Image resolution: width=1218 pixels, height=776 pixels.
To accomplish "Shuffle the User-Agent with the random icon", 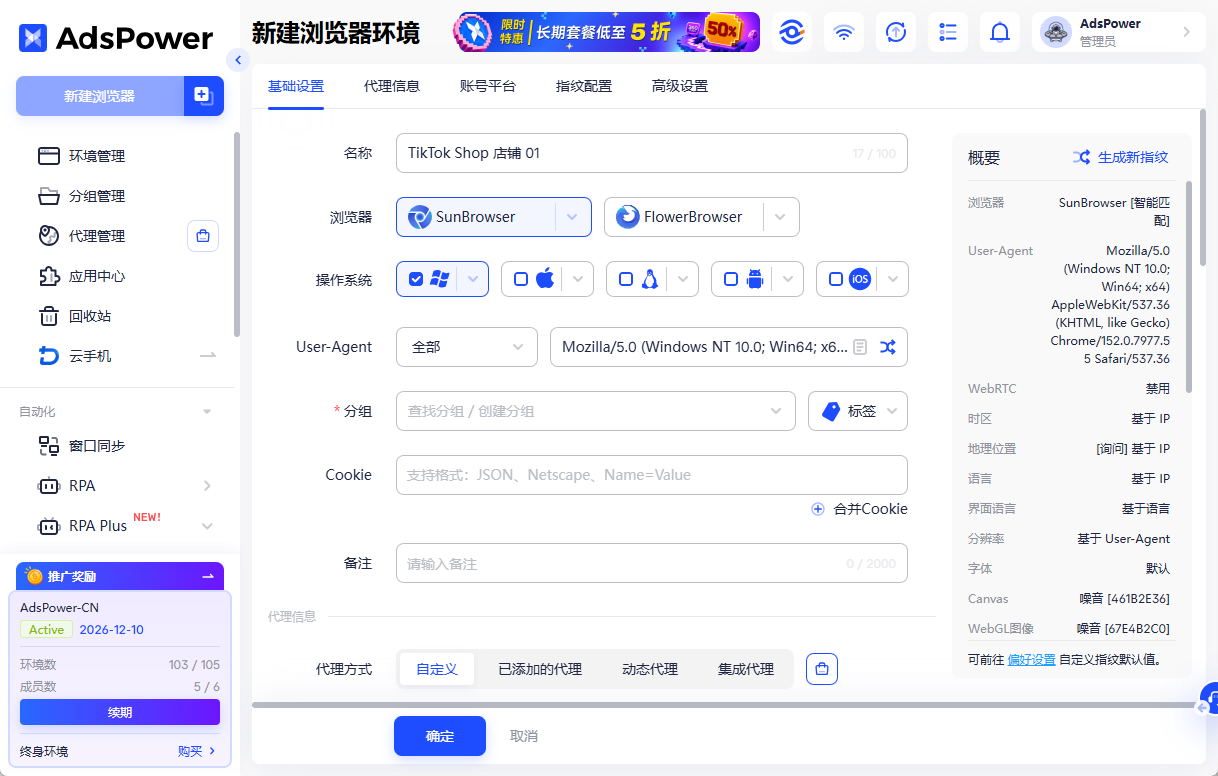I will pos(888,347).
